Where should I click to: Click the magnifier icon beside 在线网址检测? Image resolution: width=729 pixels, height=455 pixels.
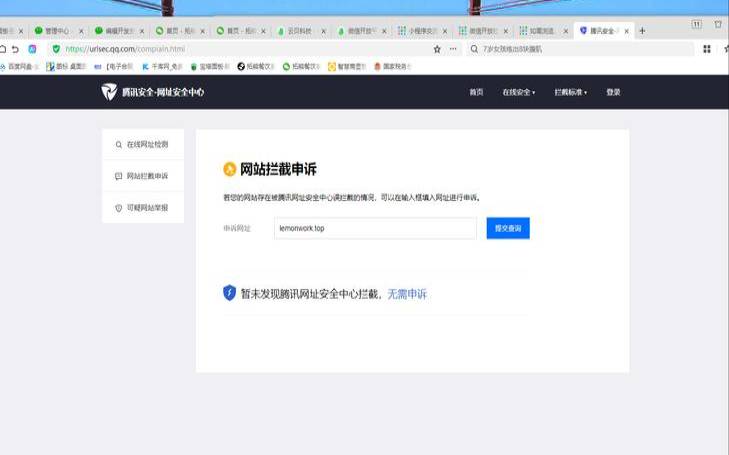click(x=119, y=145)
